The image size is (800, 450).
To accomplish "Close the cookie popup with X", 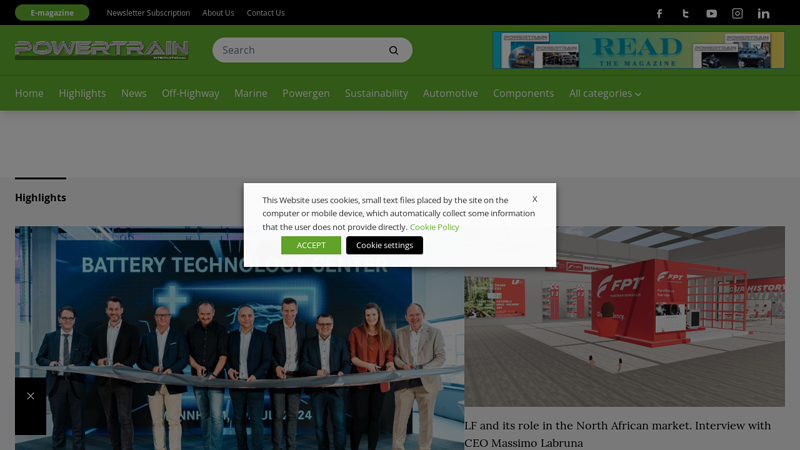I will 534,199.
